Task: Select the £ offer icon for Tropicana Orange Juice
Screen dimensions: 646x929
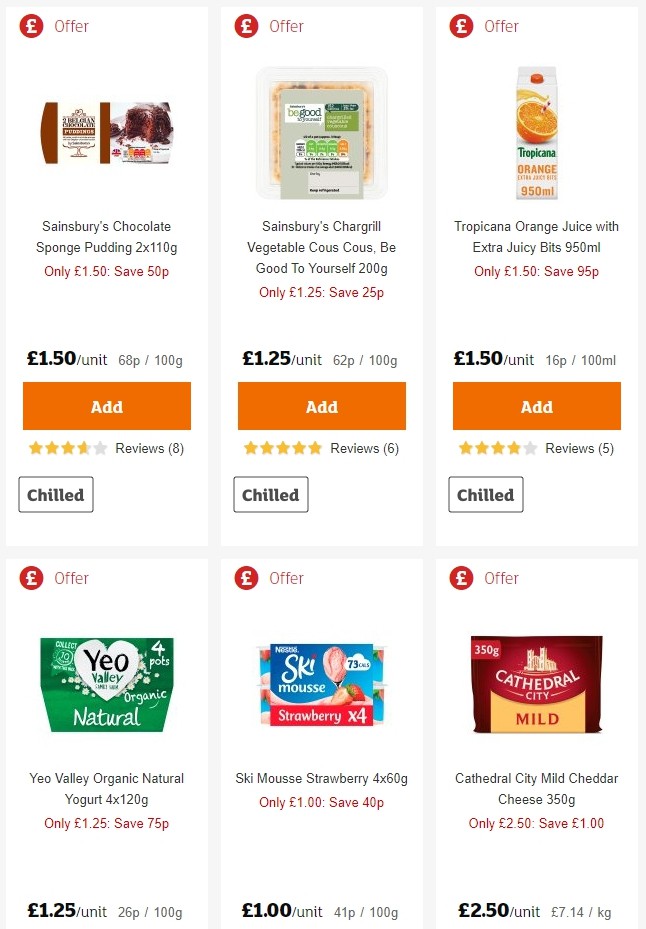Action: [x=461, y=26]
